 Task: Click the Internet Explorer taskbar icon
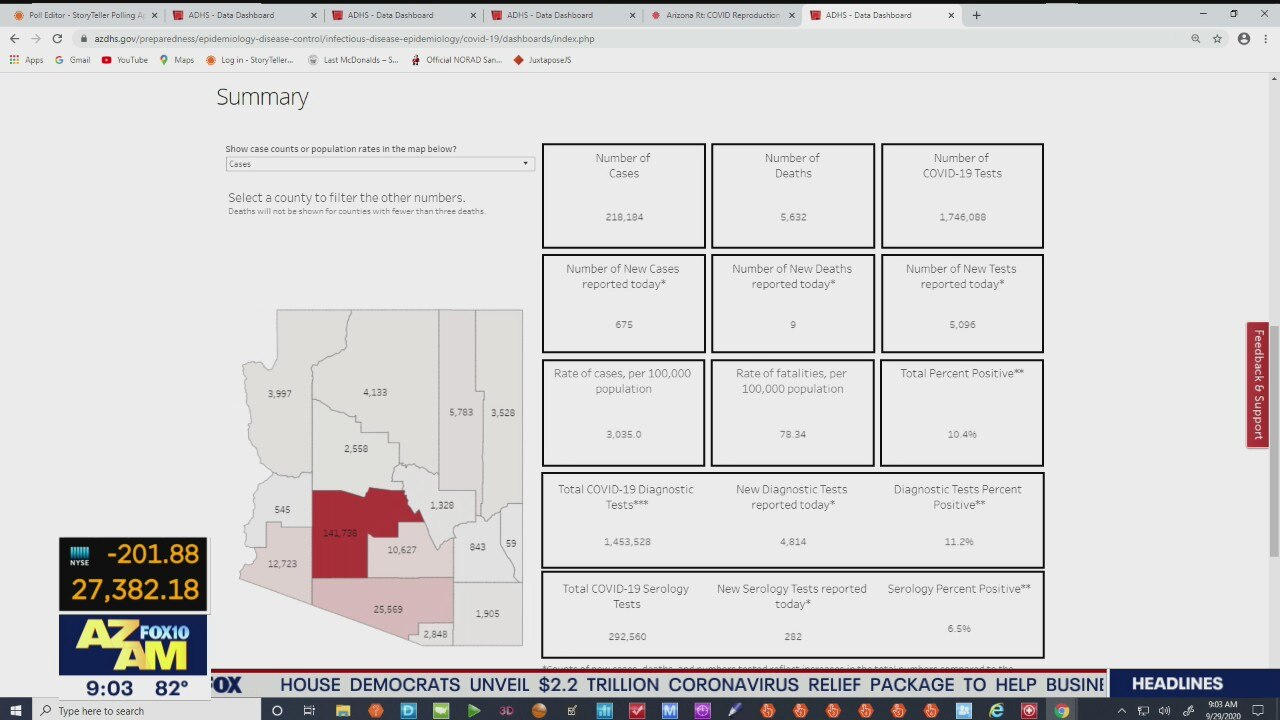tap(996, 711)
